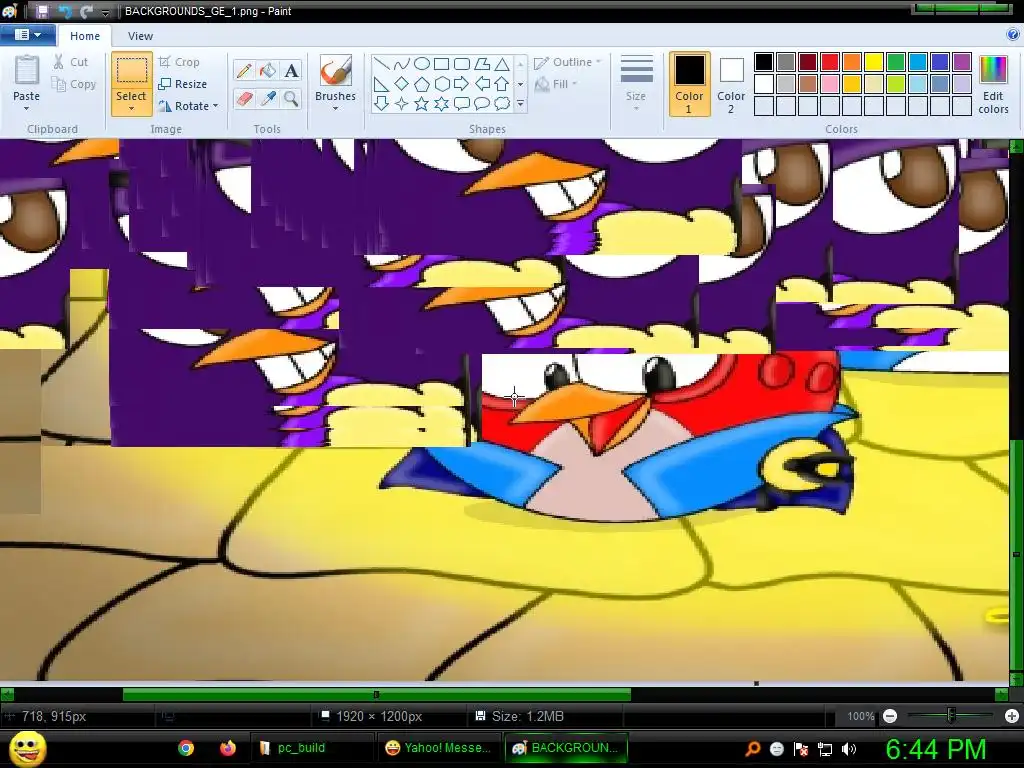Click the Save icon in title bar
The width and height of the screenshot is (1024, 768).
42,11
